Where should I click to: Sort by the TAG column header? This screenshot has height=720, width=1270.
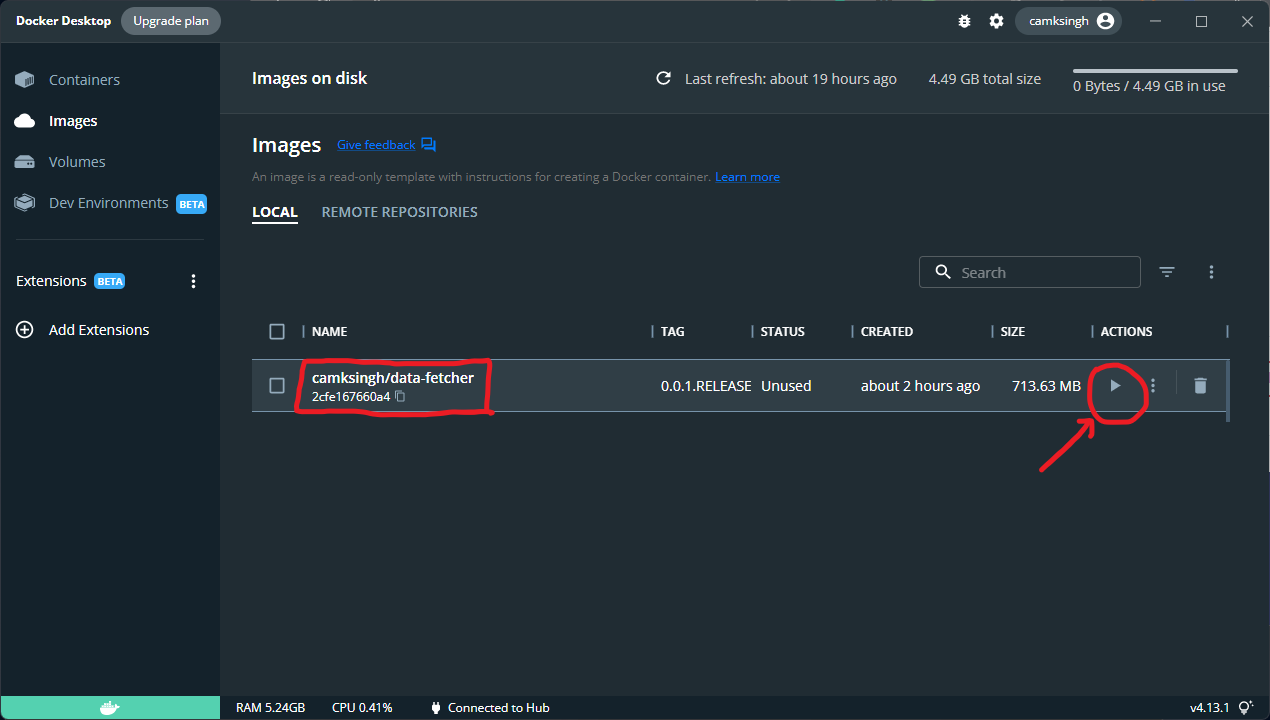[673, 331]
